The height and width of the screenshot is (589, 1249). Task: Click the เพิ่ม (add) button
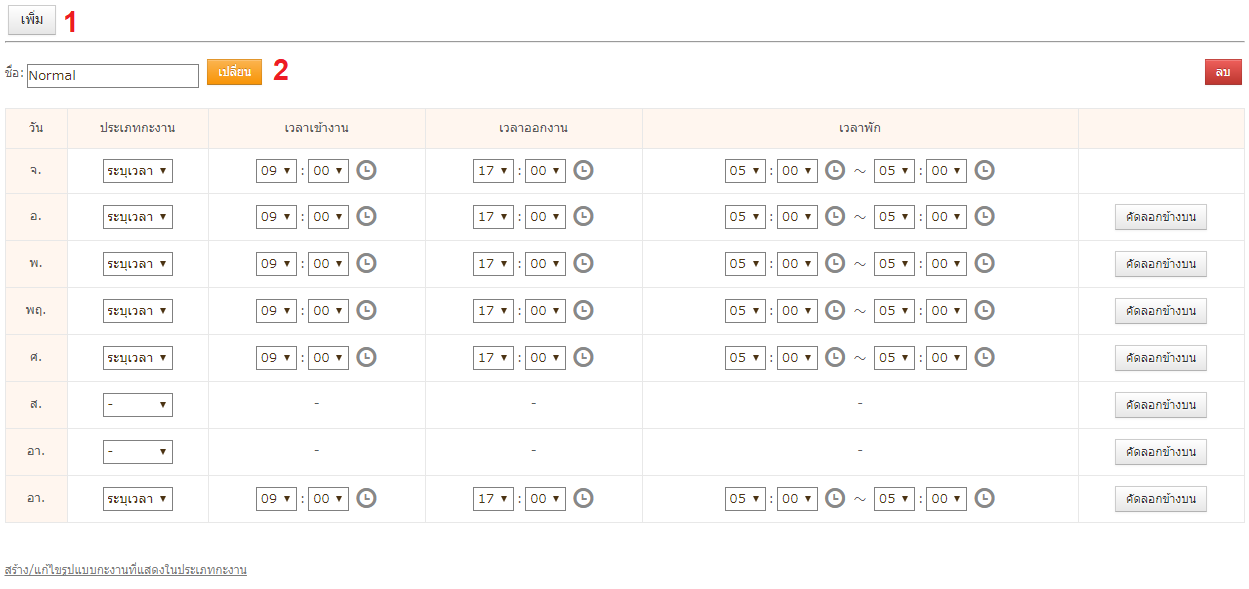pyautogui.click(x=32, y=20)
